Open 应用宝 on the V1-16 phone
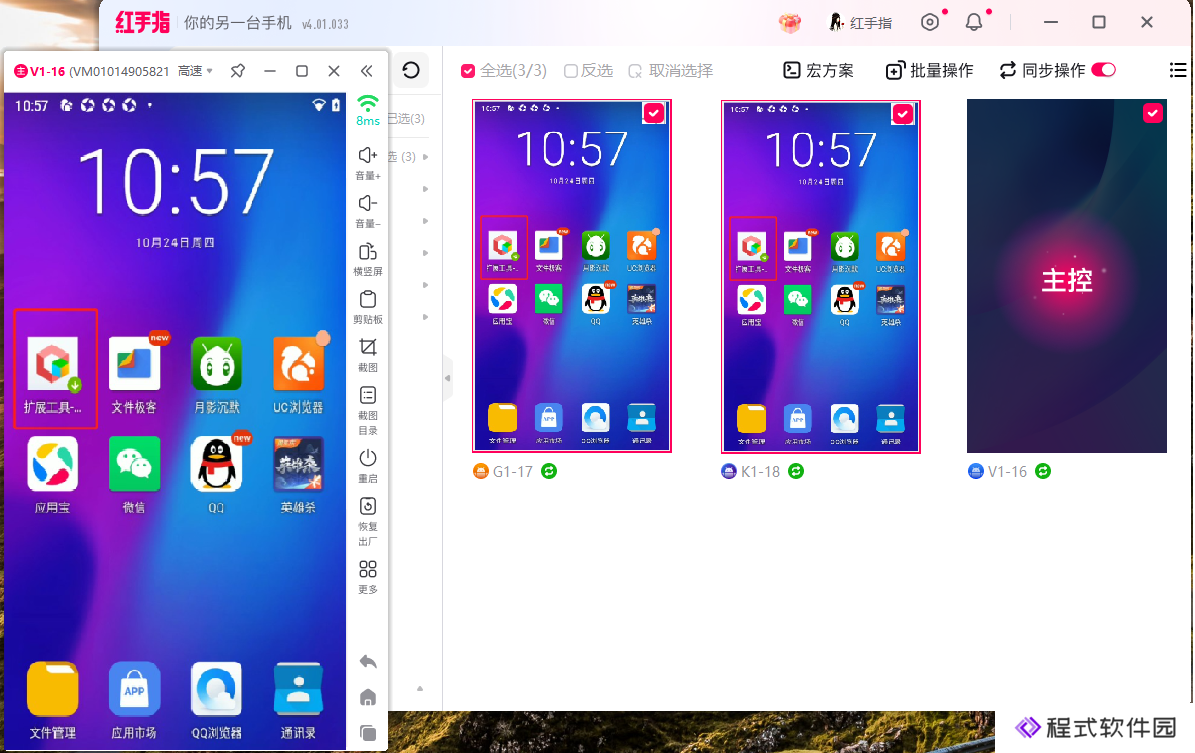The height and width of the screenshot is (753, 1195). pos(53,474)
